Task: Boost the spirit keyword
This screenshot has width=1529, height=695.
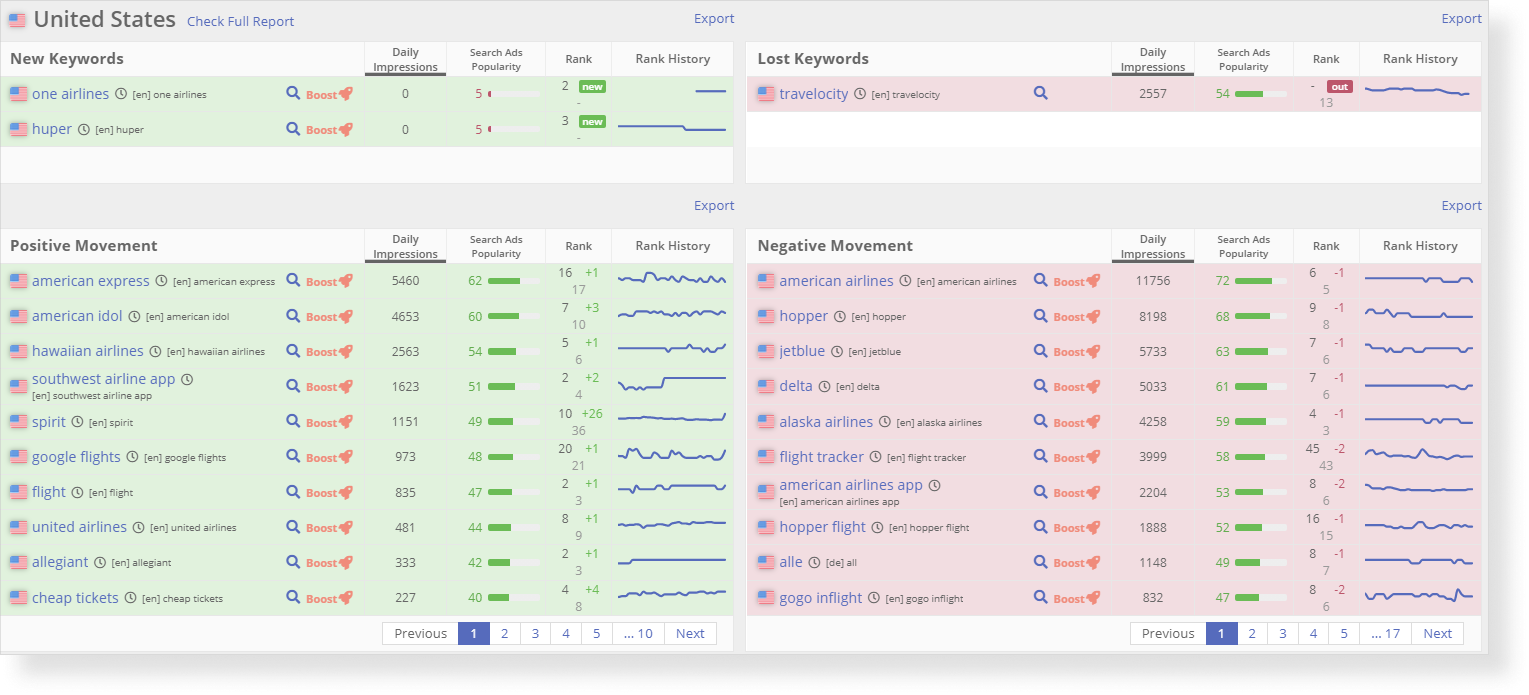Action: [x=329, y=423]
